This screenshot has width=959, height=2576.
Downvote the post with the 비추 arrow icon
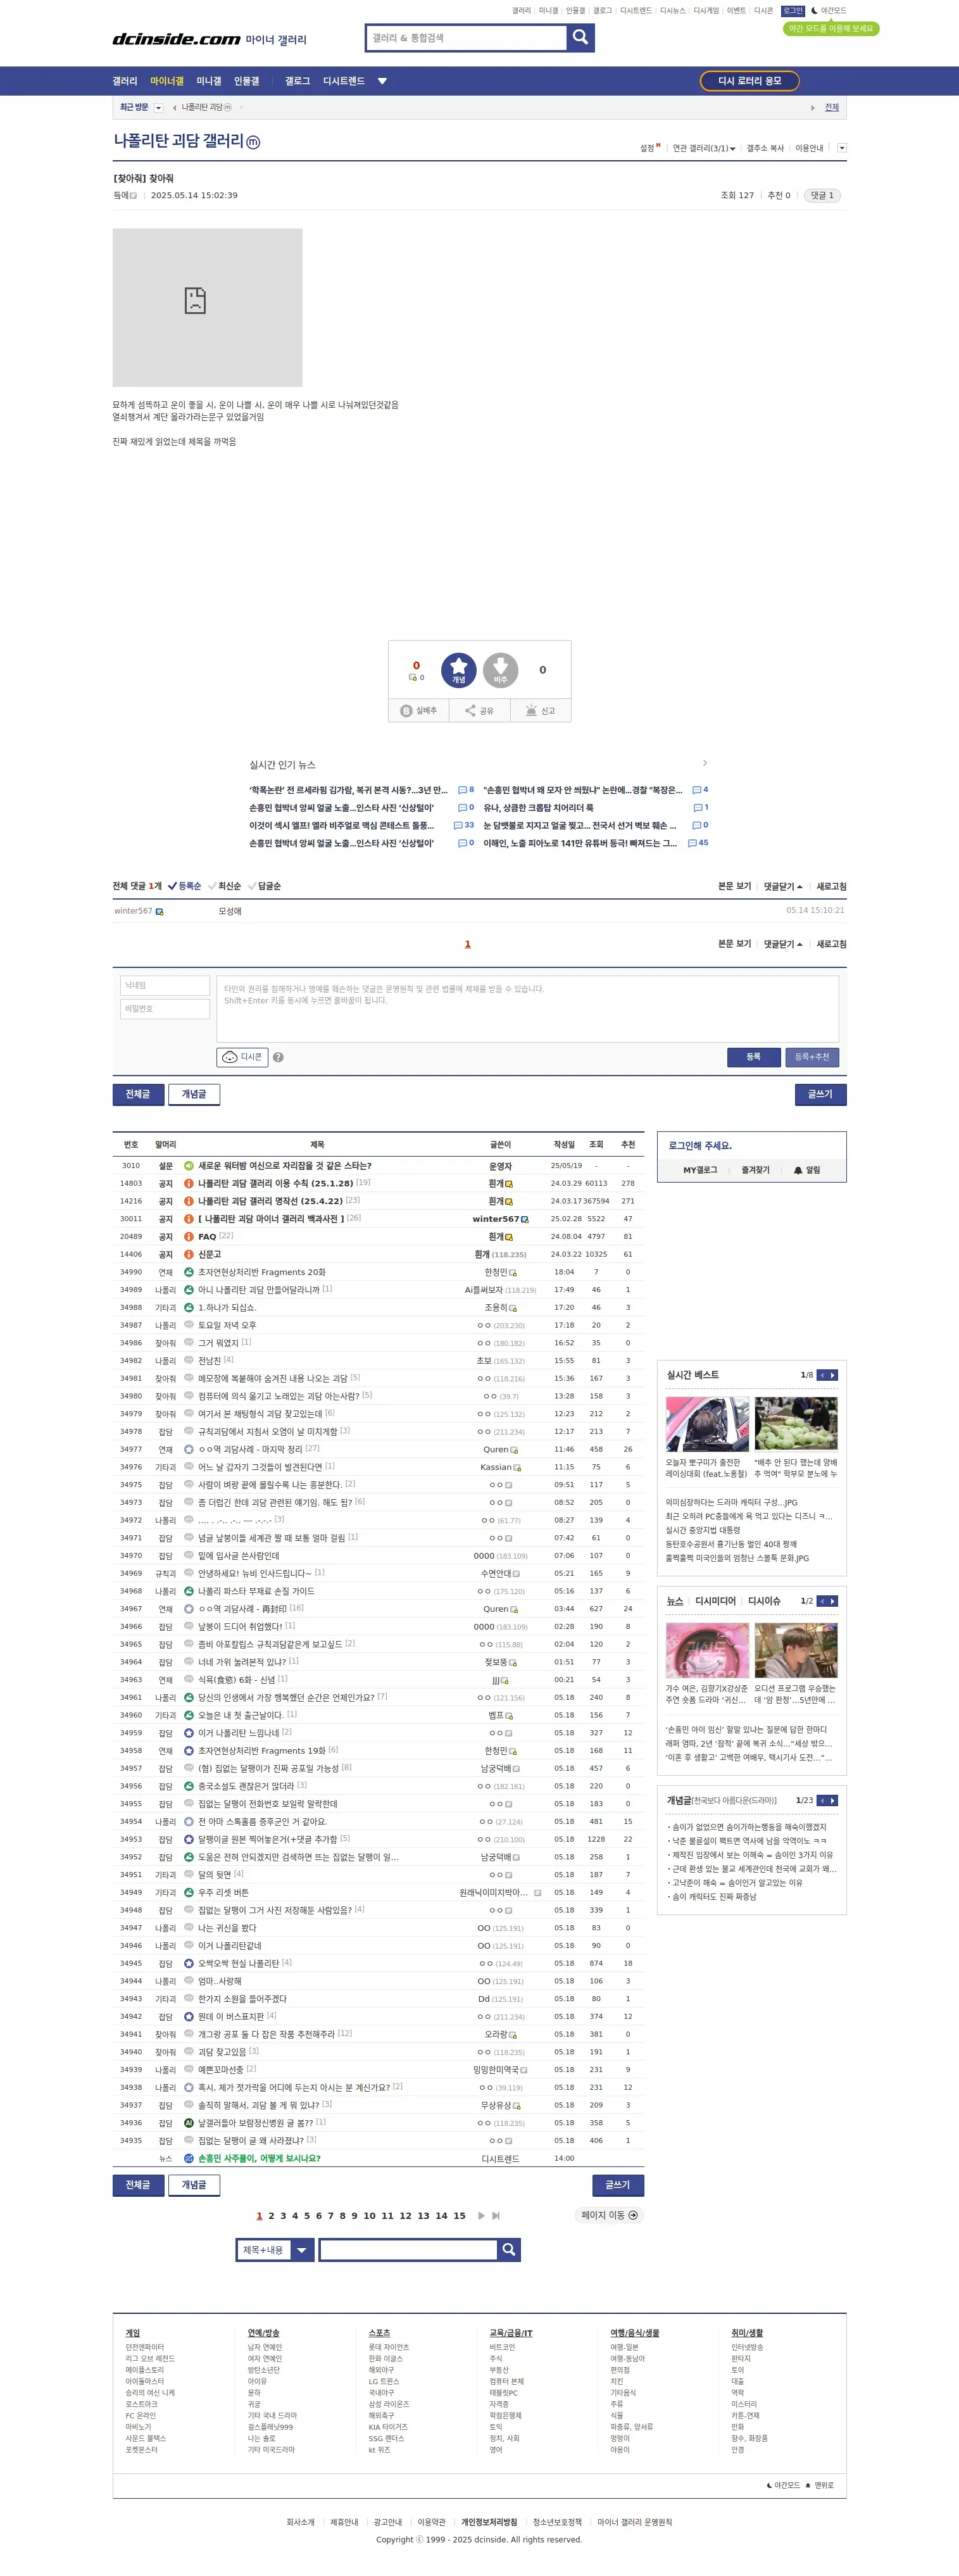[x=500, y=670]
